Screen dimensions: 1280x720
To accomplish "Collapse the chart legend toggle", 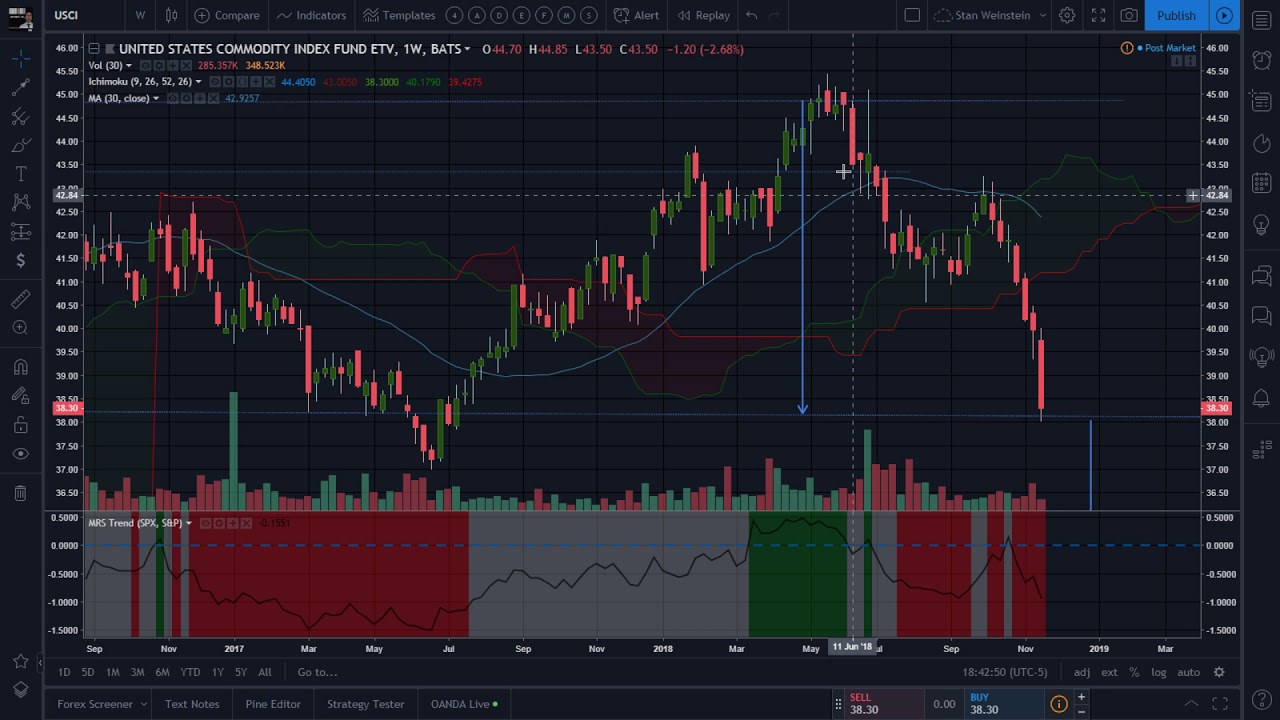I will pyautogui.click(x=94, y=49).
